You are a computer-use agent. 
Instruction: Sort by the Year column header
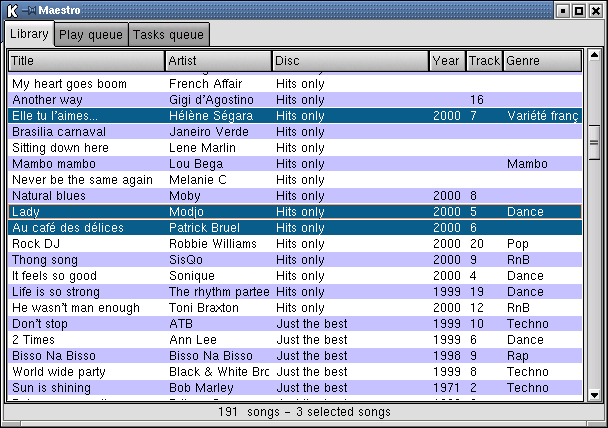pyautogui.click(x=447, y=61)
